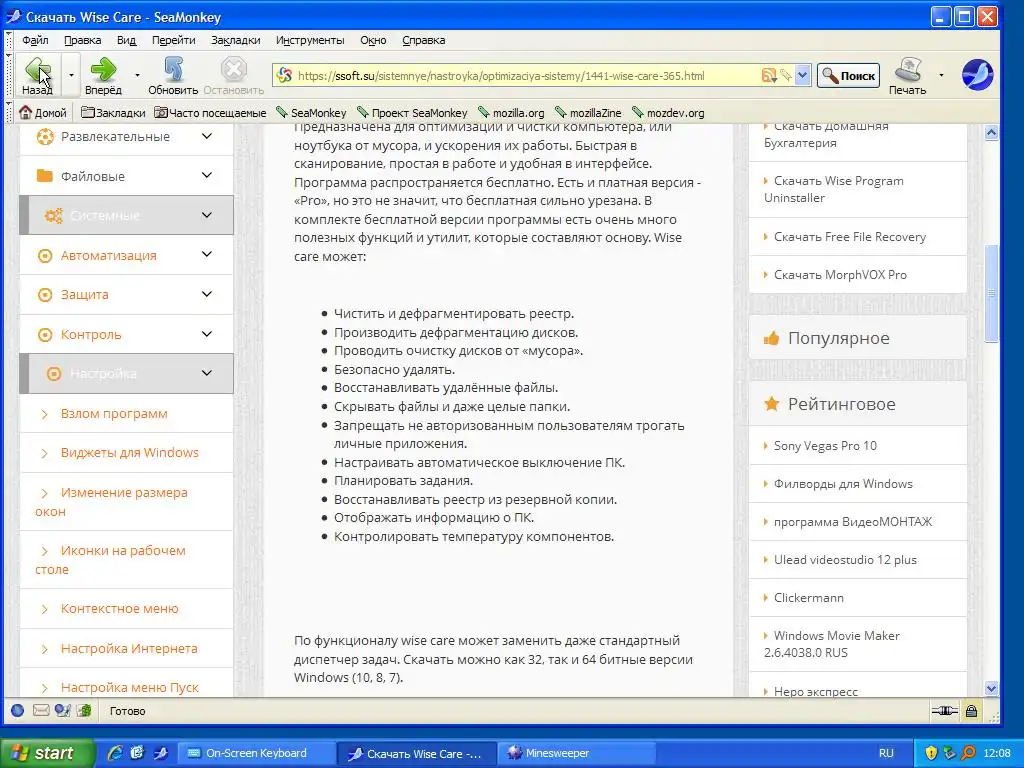Open the Файл menu
1024x768 pixels.
point(35,40)
